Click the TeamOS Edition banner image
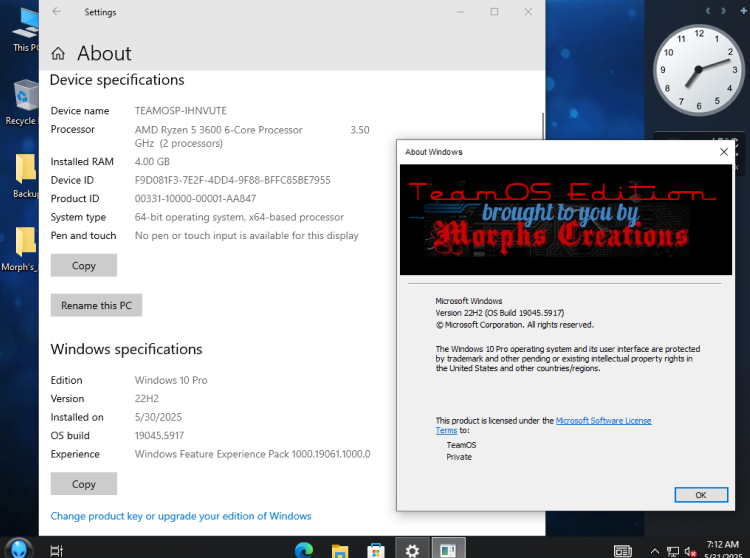This screenshot has width=750, height=558. coord(566,219)
